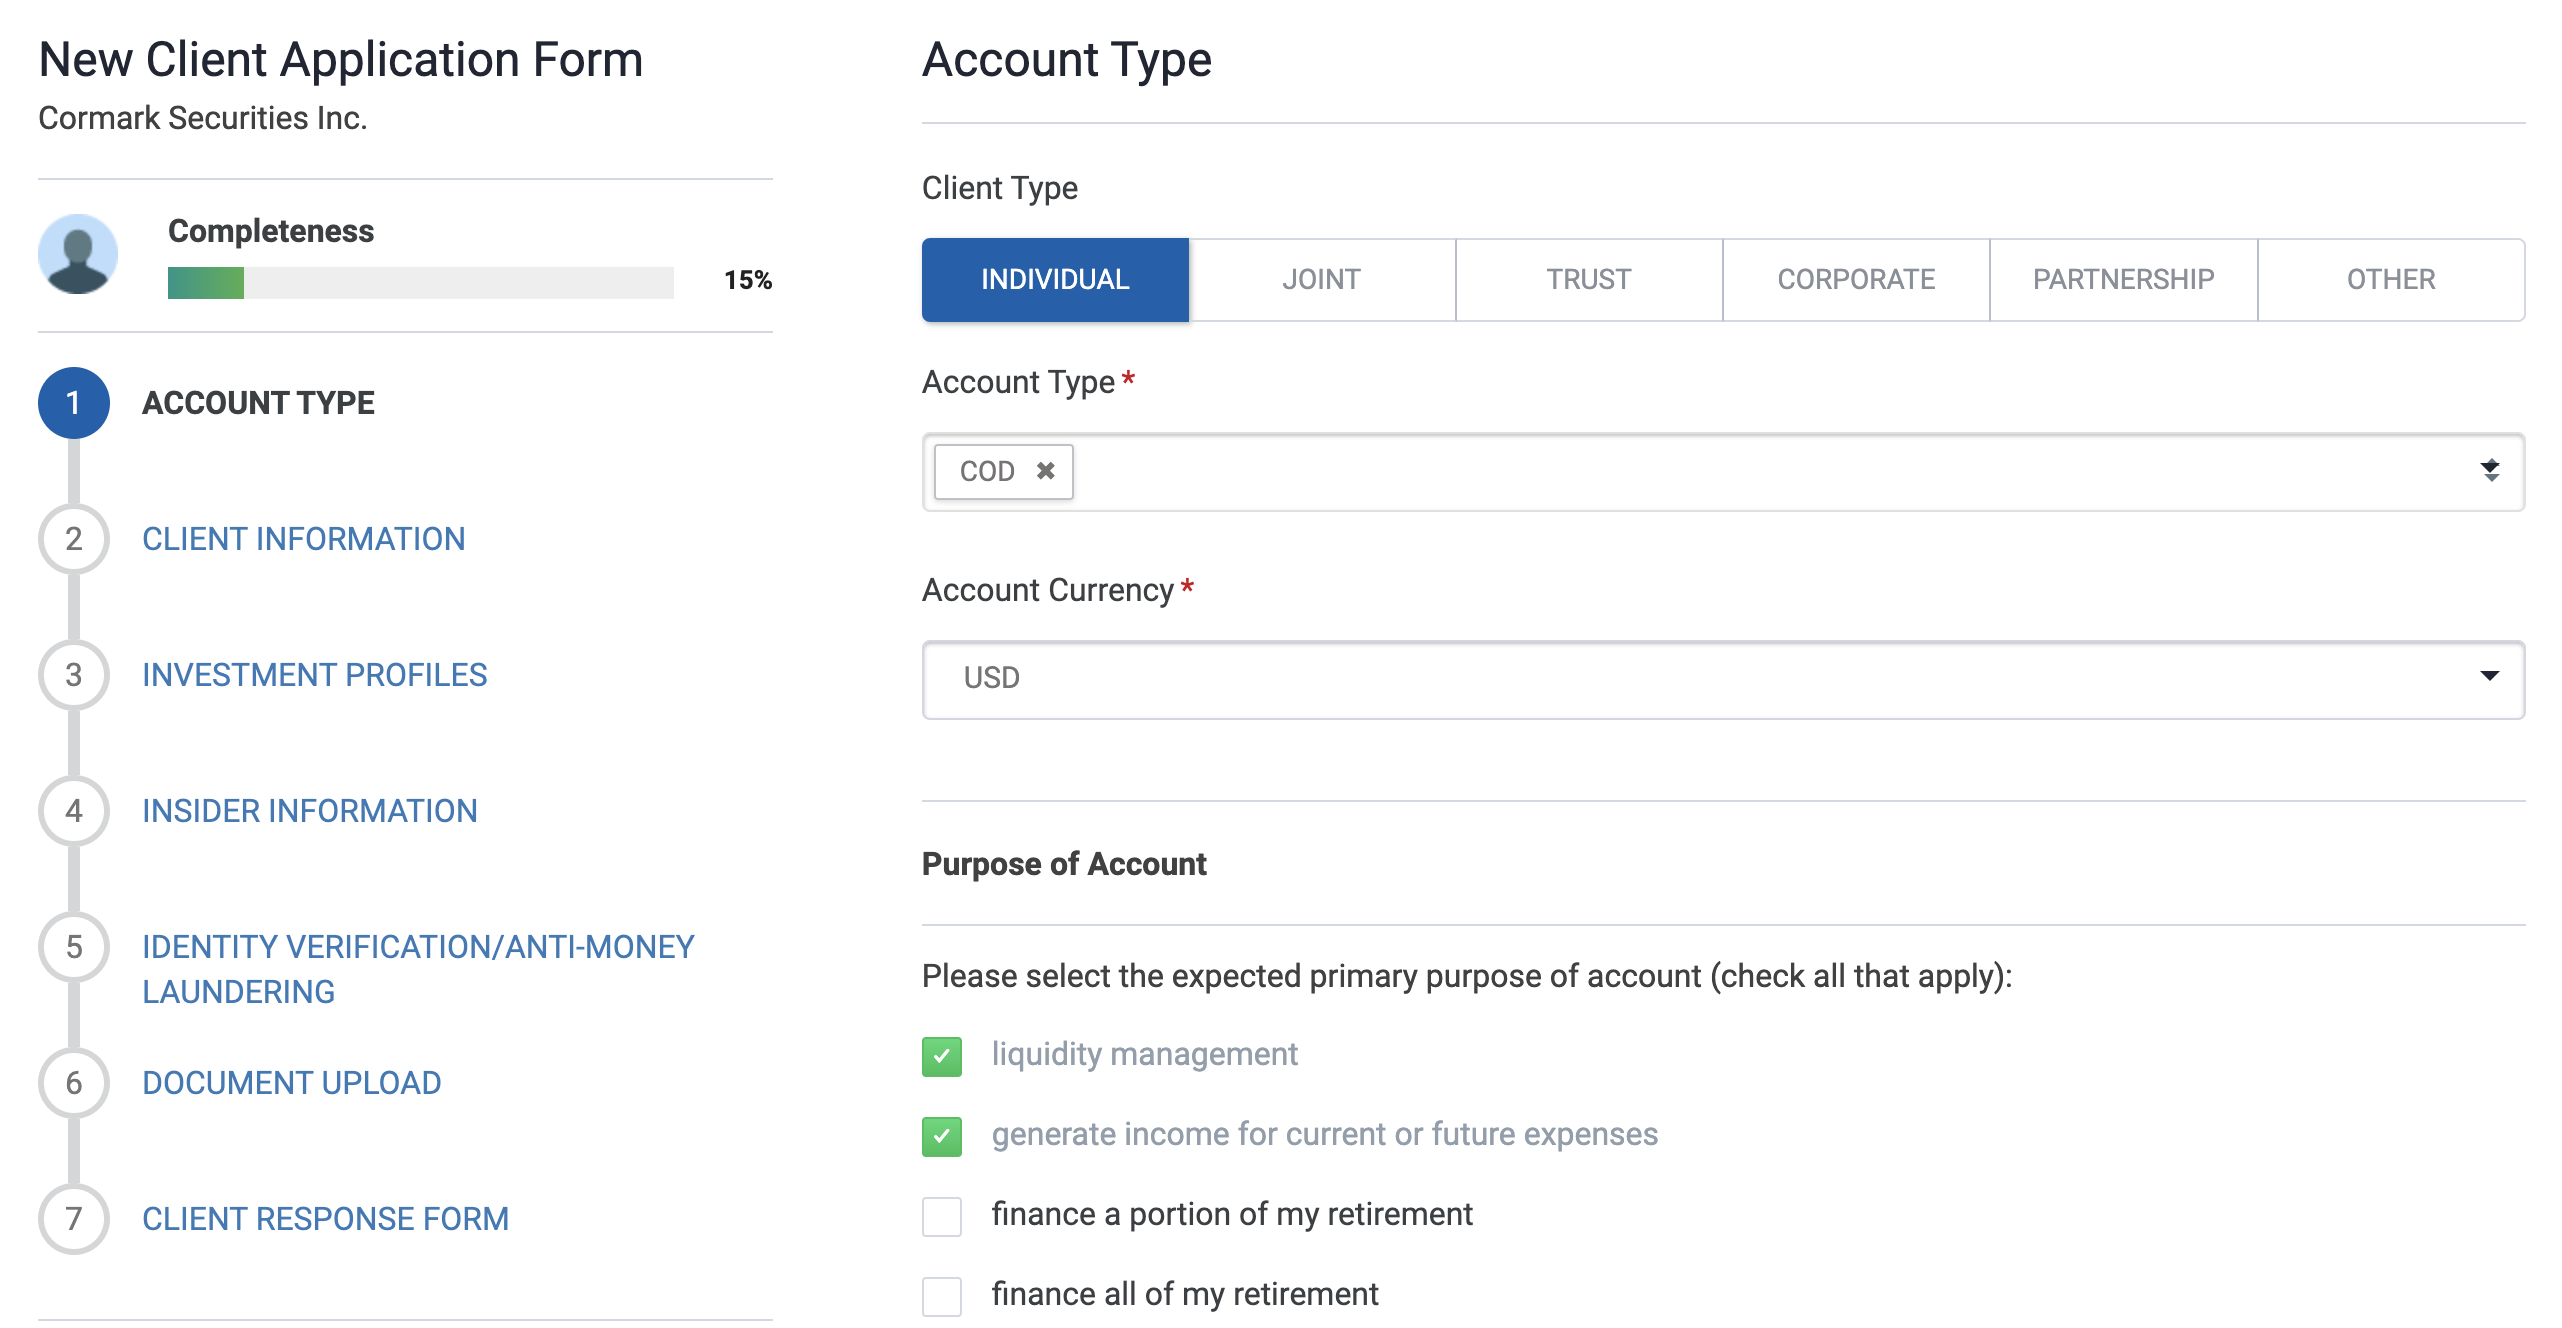Click the Document Upload step 6 icon
2562x1328 pixels.
pyautogui.click(x=73, y=1081)
